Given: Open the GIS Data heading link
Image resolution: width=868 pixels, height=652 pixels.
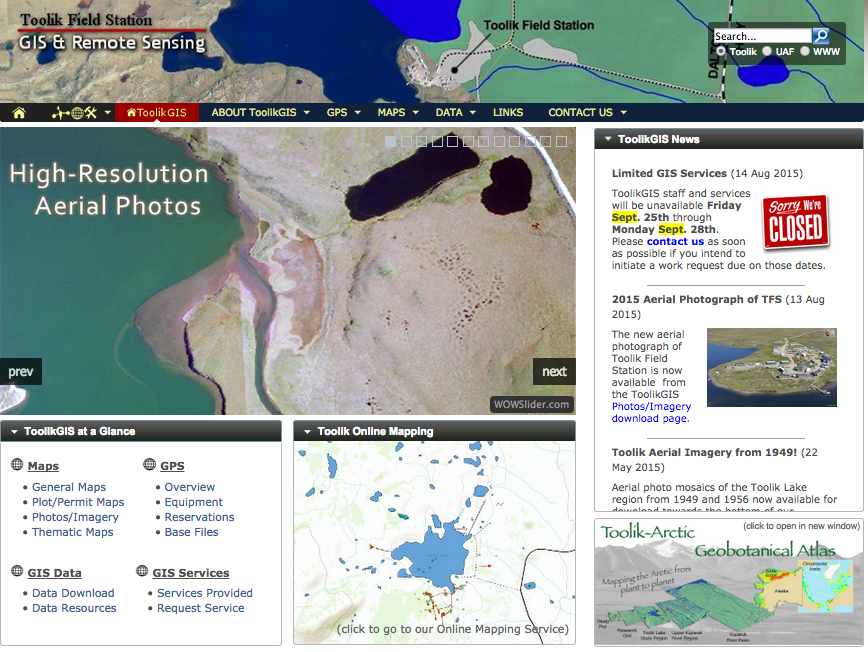Looking at the screenshot, I should point(54,573).
